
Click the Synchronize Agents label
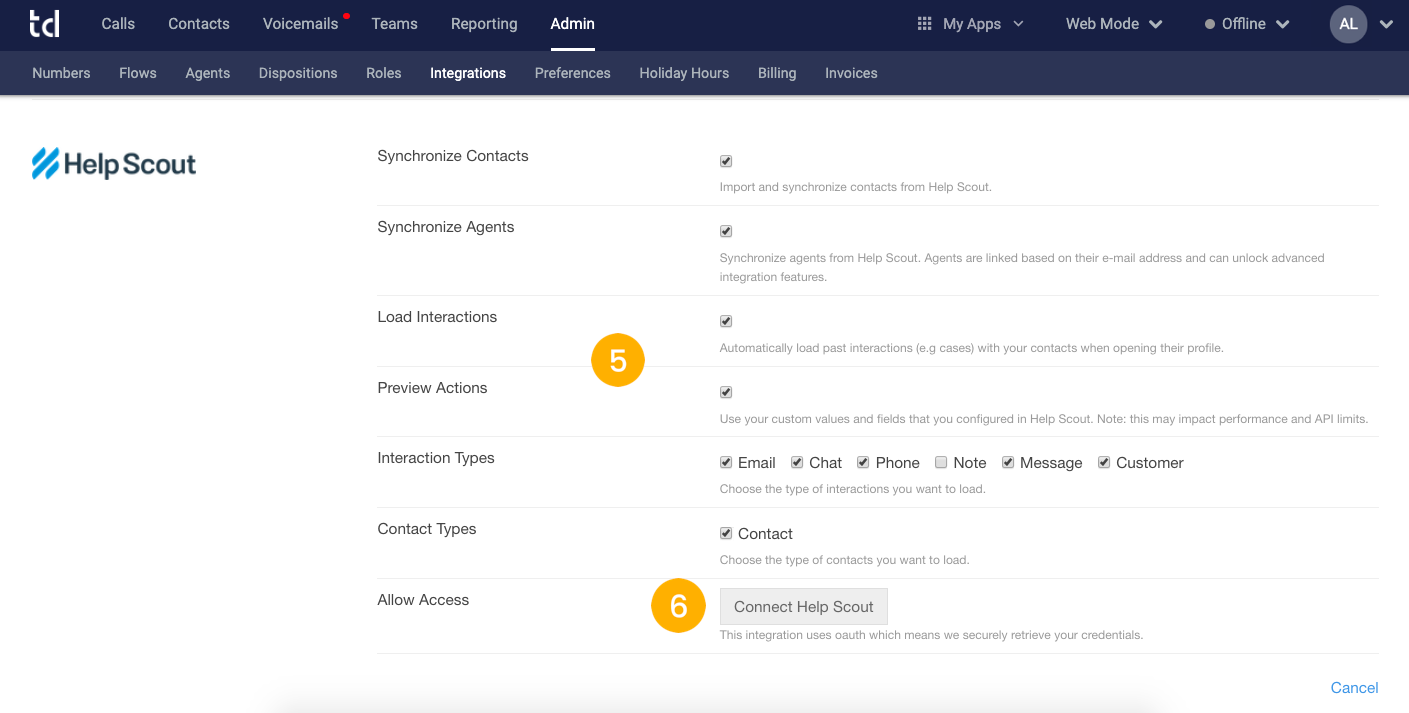[446, 227]
